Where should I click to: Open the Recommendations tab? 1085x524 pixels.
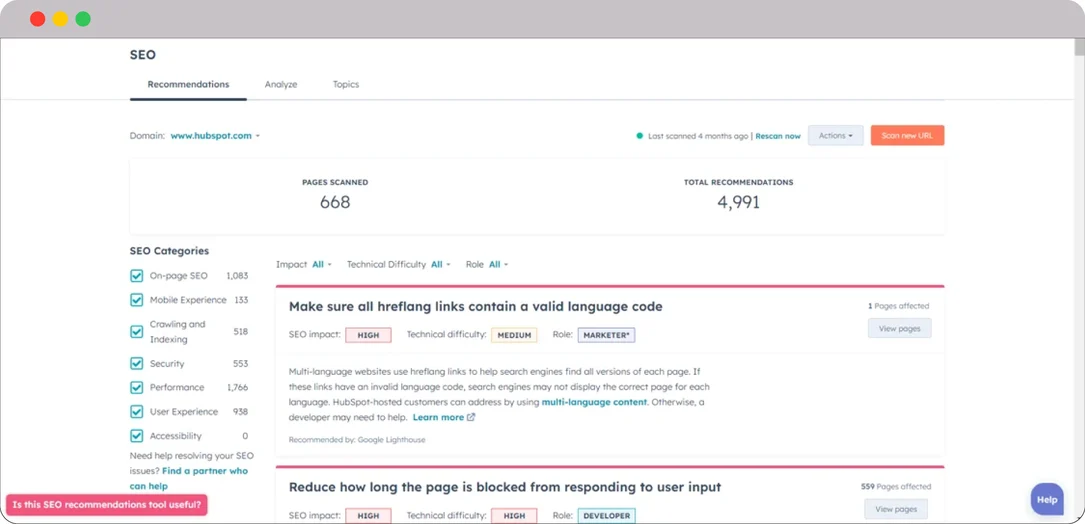(x=188, y=84)
